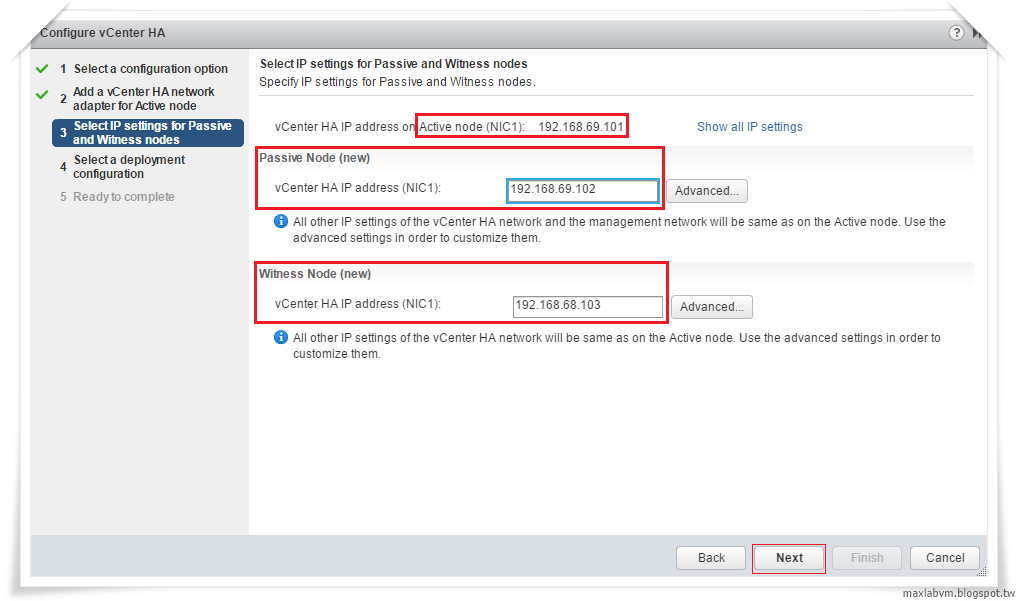This screenshot has width=1018, height=601.
Task: Open the help question mark icon
Action: click(956, 32)
